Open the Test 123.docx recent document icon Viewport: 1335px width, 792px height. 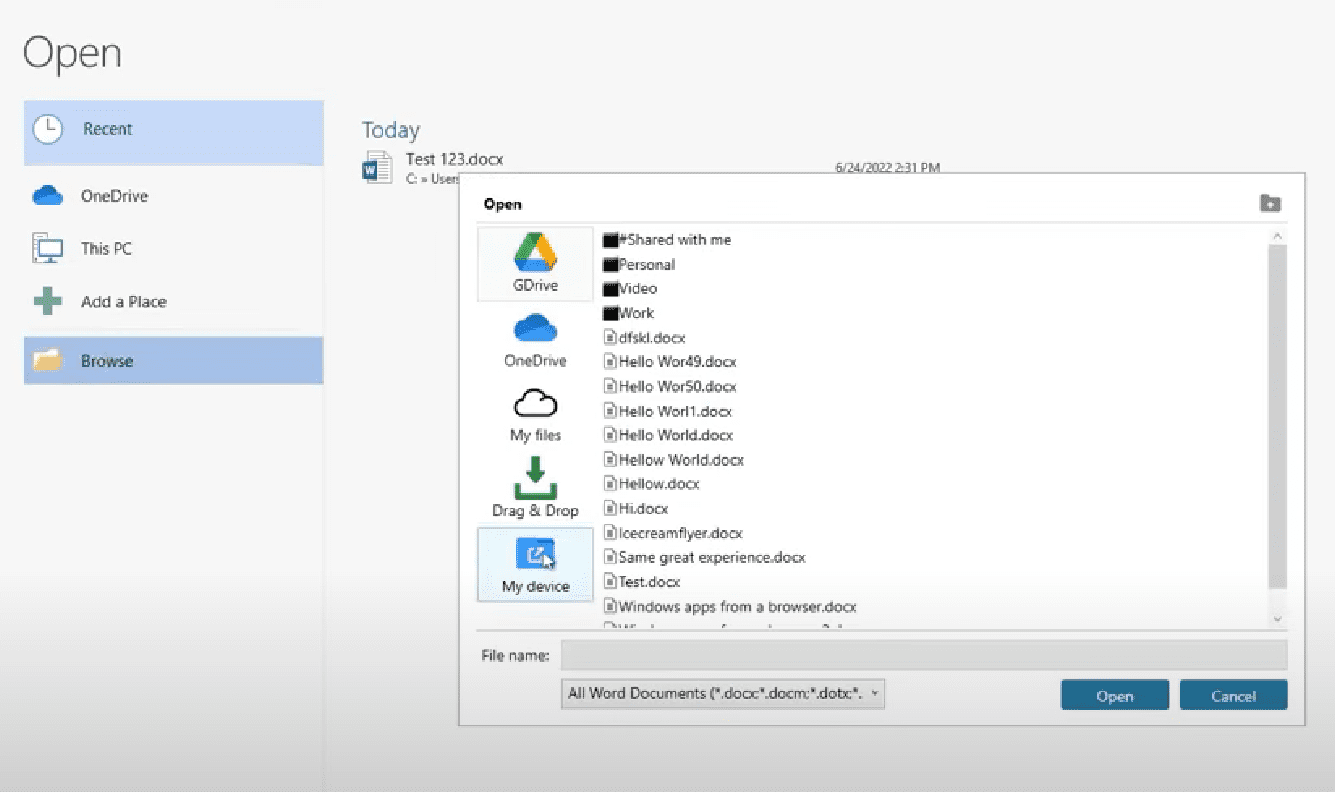pyautogui.click(x=377, y=167)
